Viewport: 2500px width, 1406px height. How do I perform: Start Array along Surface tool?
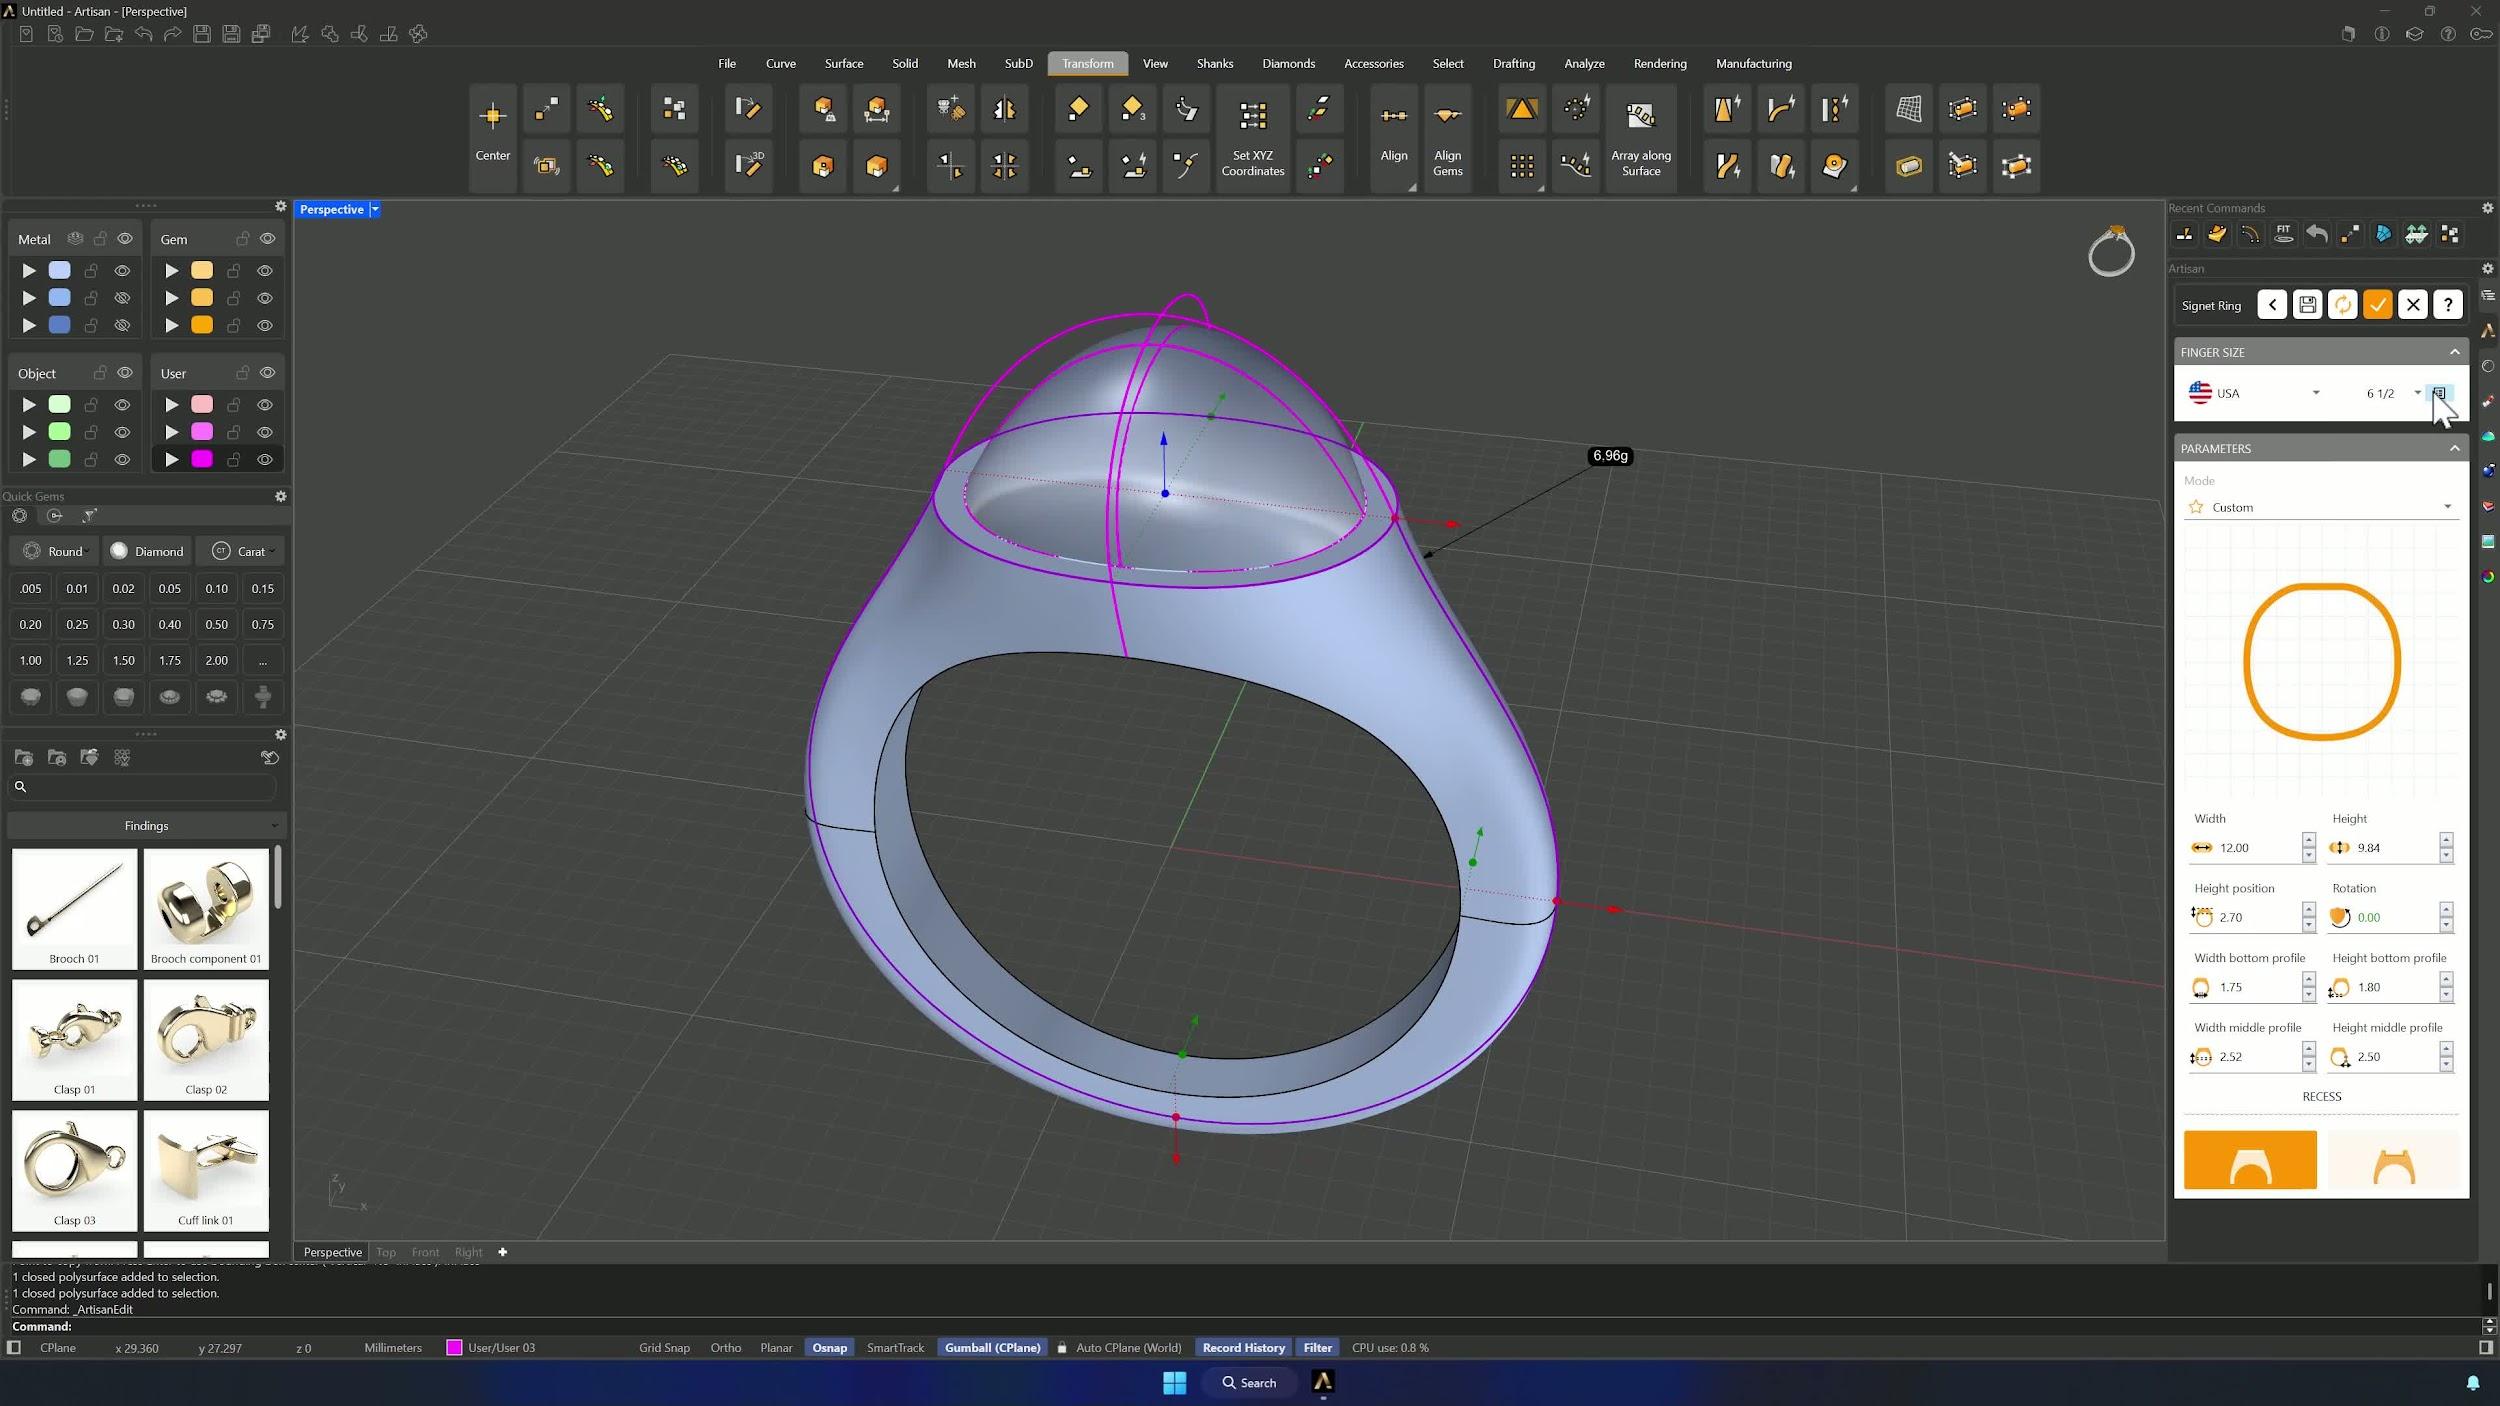(x=1640, y=137)
